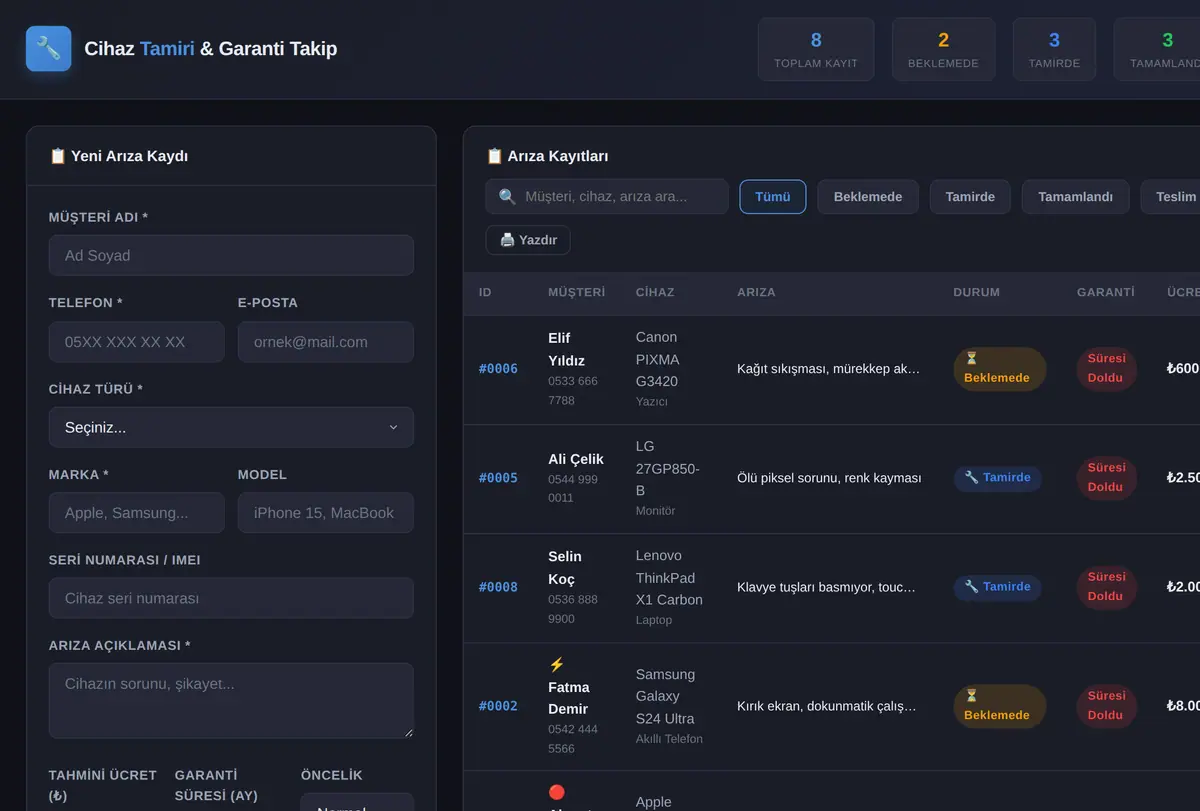This screenshot has height=811, width=1200.
Task: Click the Süresi Doldu badge in row #0008
Action: tap(1106, 587)
